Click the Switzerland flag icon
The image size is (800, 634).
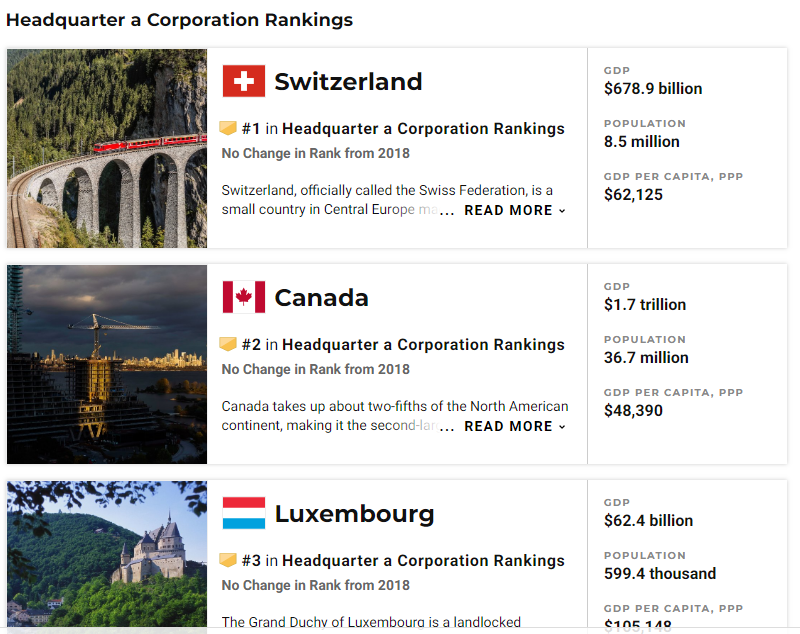pyautogui.click(x=243, y=81)
